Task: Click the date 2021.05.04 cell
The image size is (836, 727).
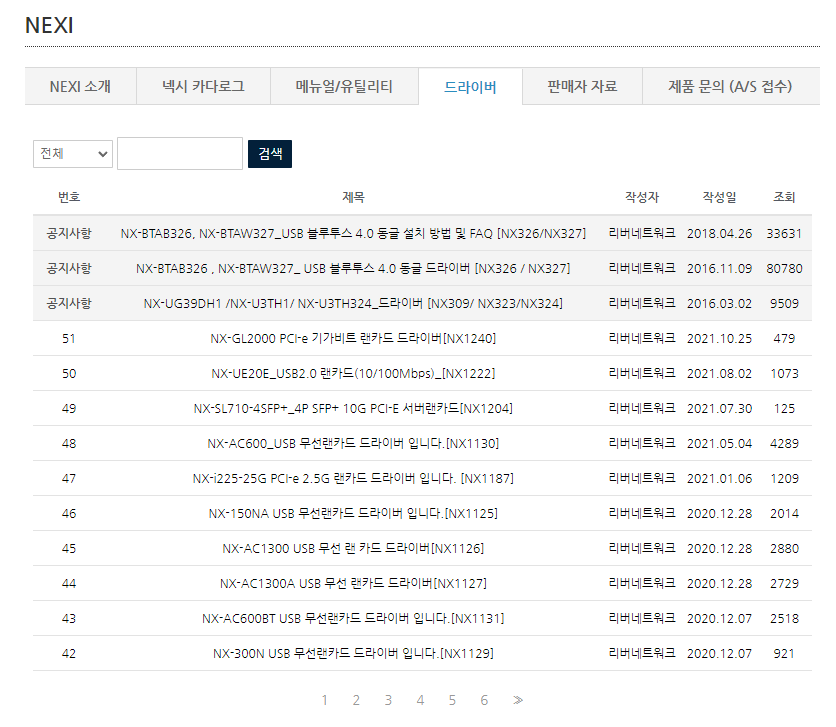Action: click(x=719, y=443)
